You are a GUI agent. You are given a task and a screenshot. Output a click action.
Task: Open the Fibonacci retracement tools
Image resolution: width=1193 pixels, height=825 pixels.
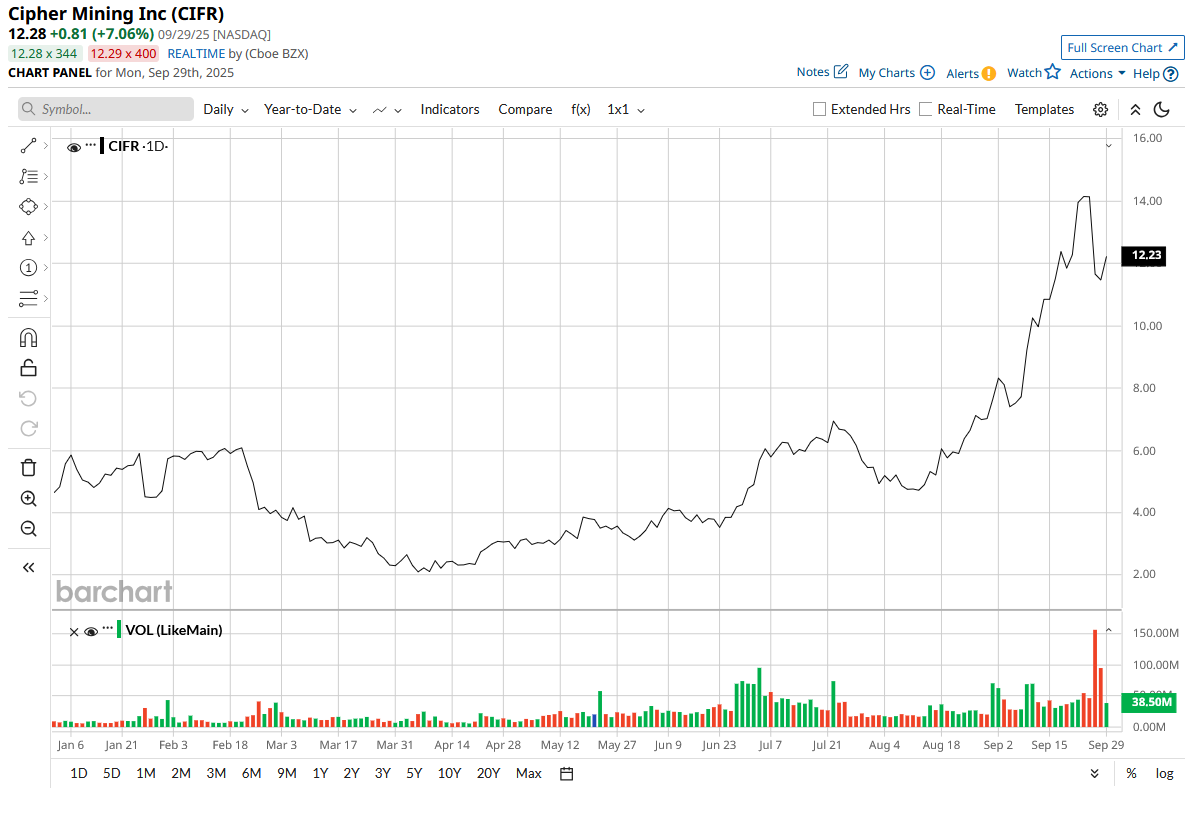click(28, 177)
